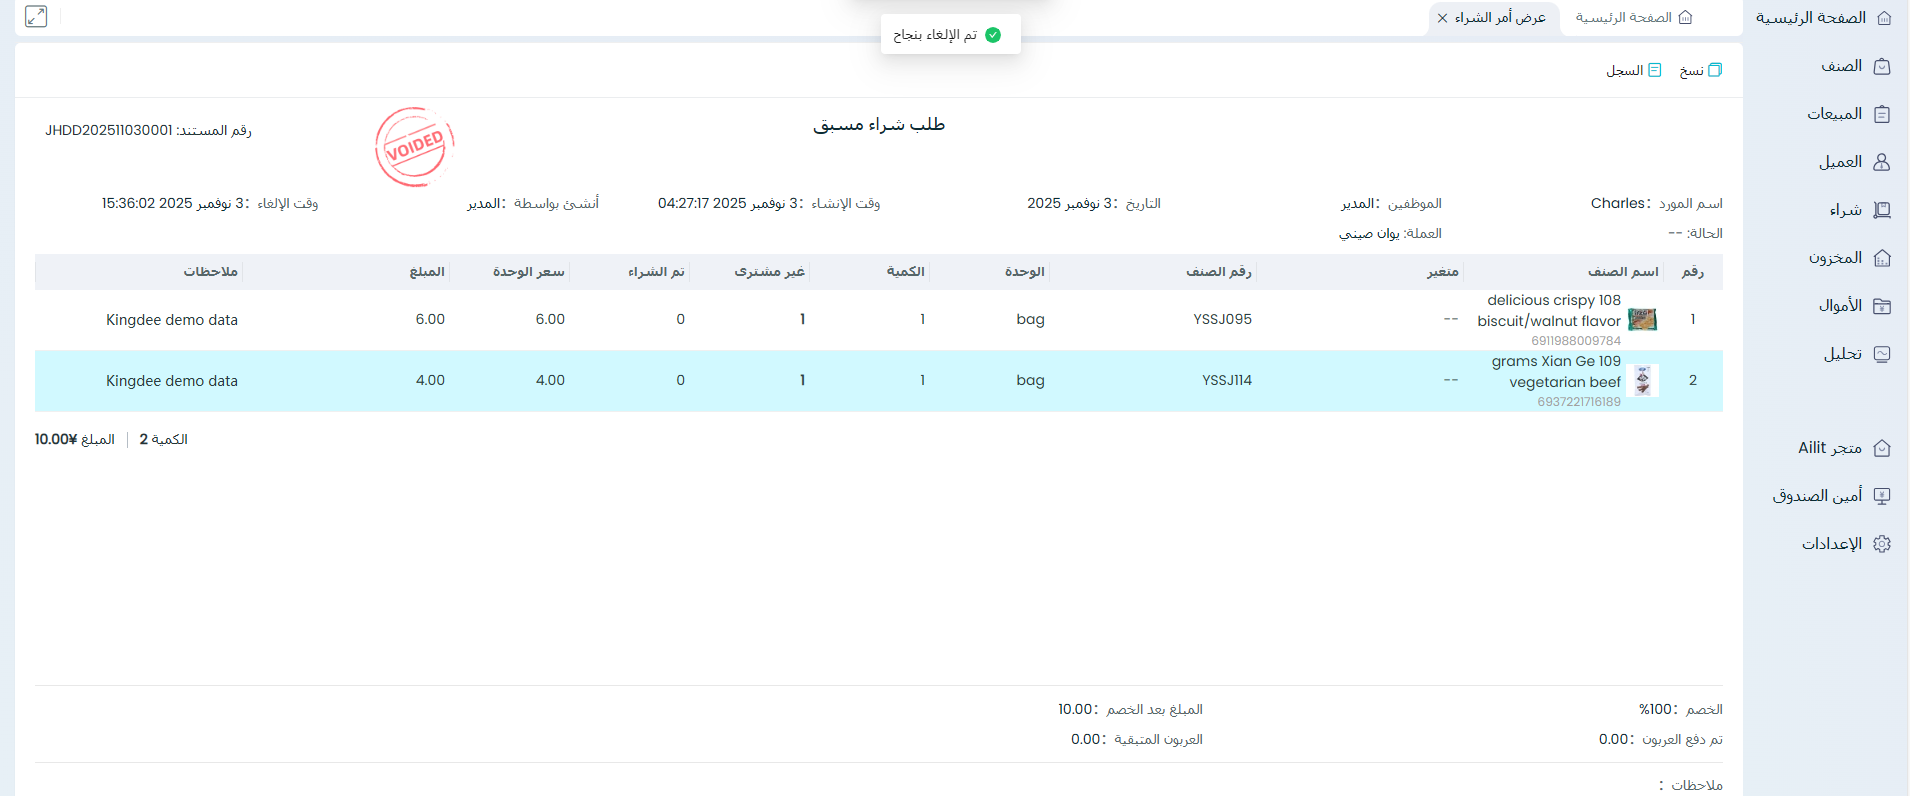
Task: Open شراء purchase menu
Action: pyautogui.click(x=1859, y=210)
